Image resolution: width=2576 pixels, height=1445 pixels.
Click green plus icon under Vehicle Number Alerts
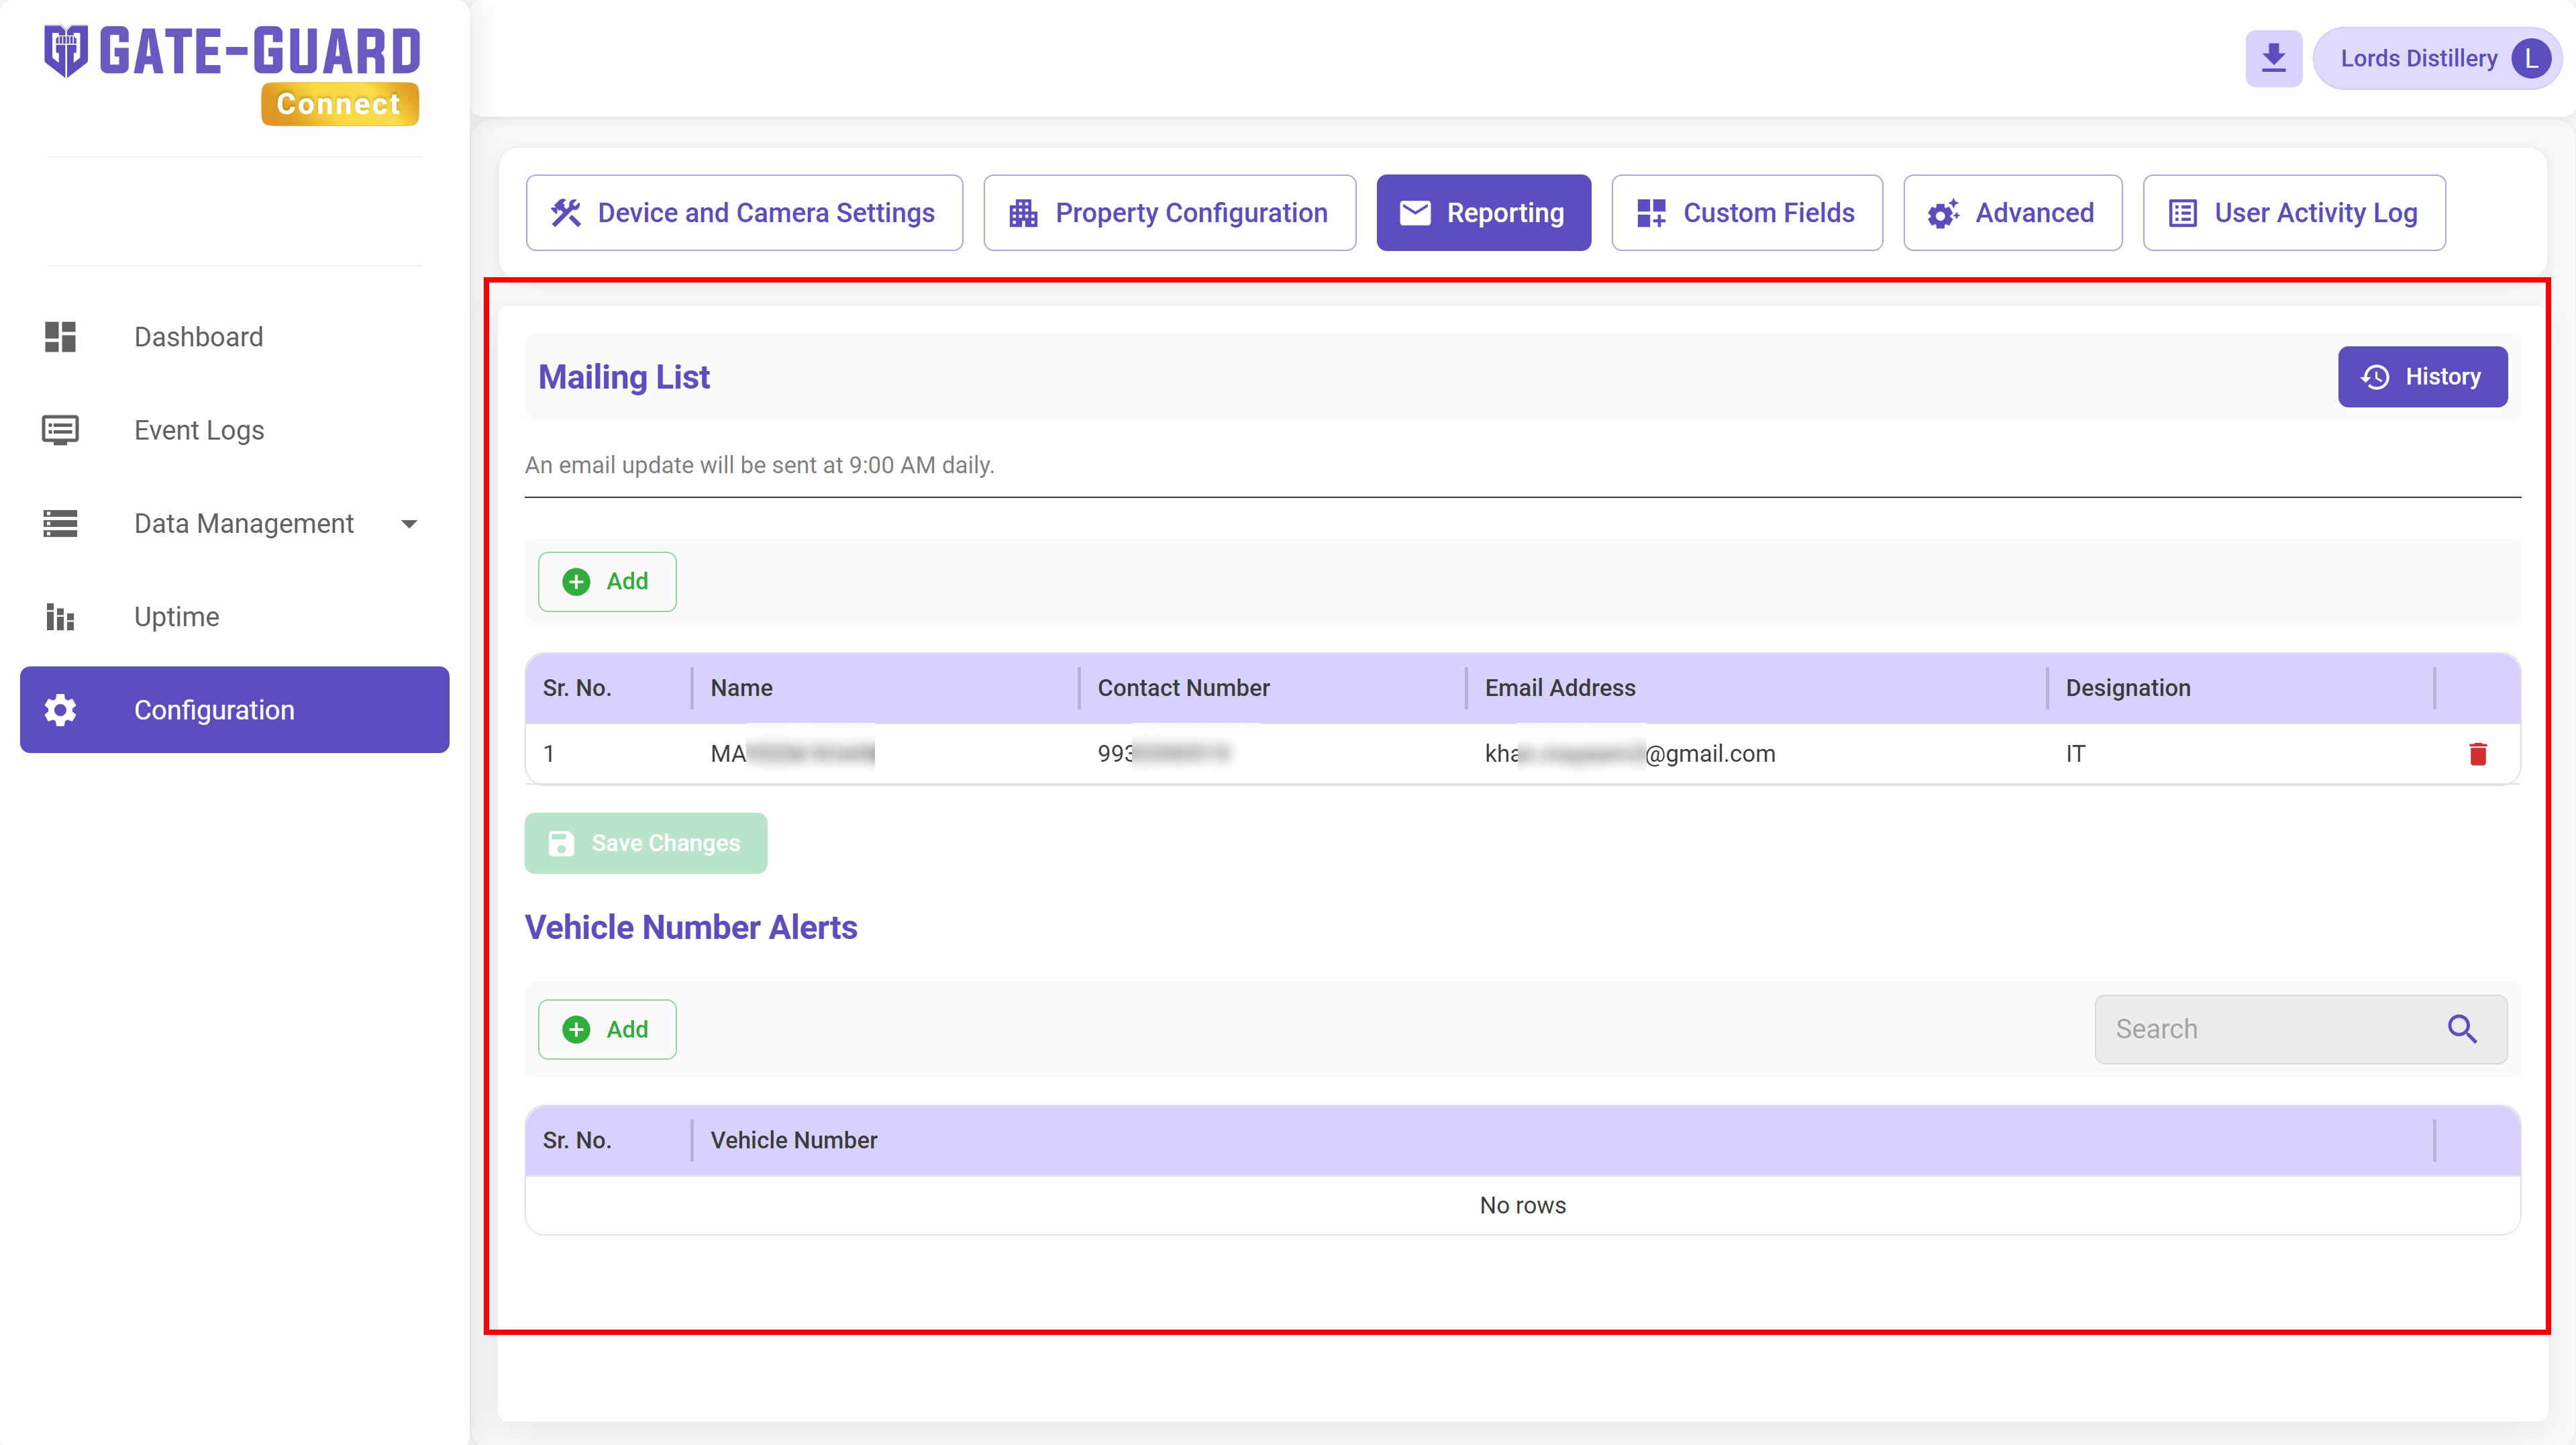pyautogui.click(x=576, y=1029)
